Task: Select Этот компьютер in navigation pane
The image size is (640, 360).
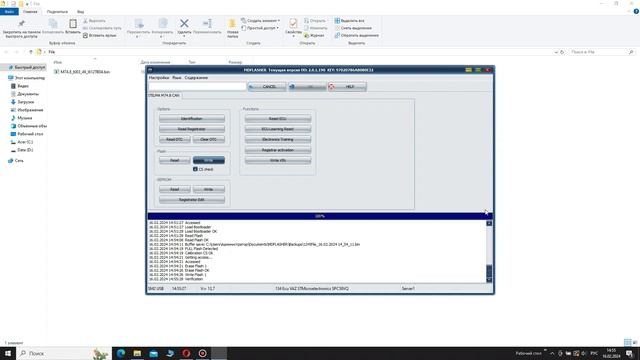Action: point(27,78)
